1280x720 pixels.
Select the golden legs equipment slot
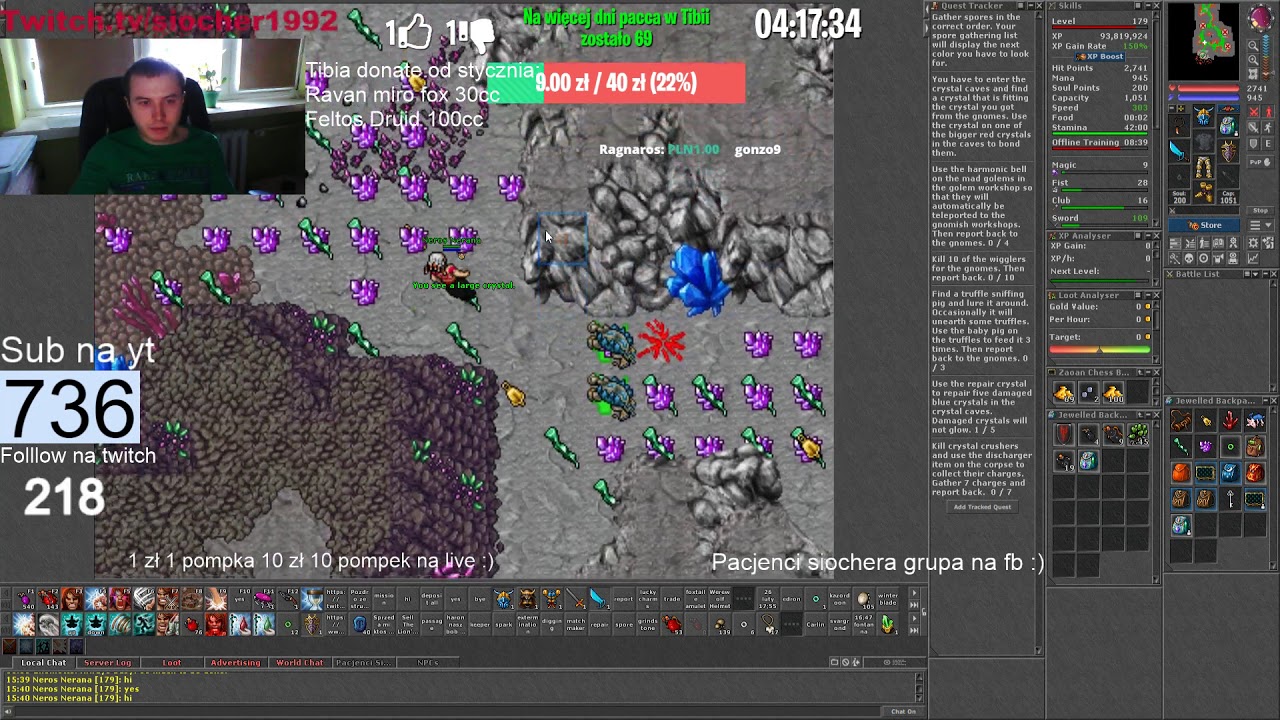[x=1203, y=167]
